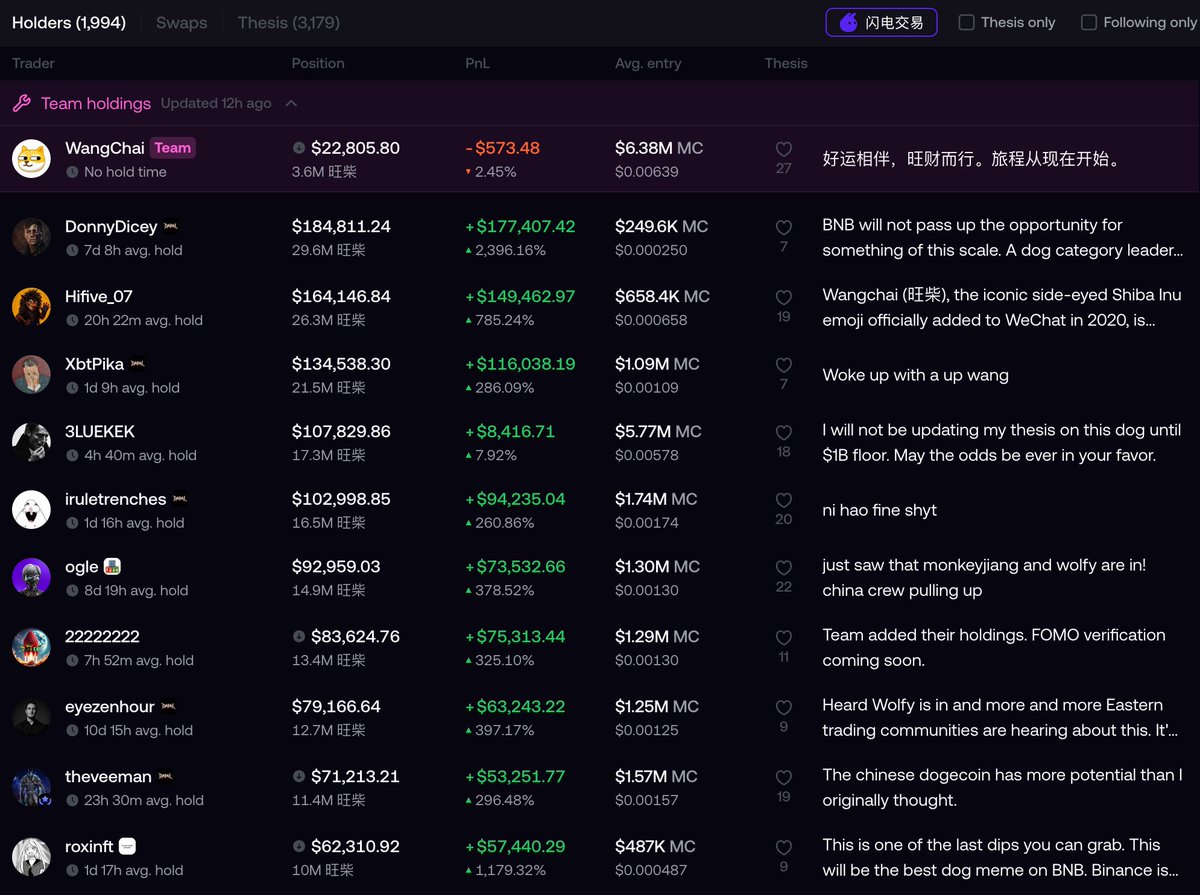Viewport: 1200px width, 895px height.
Task: Sort by the Position column header
Action: pos(318,63)
